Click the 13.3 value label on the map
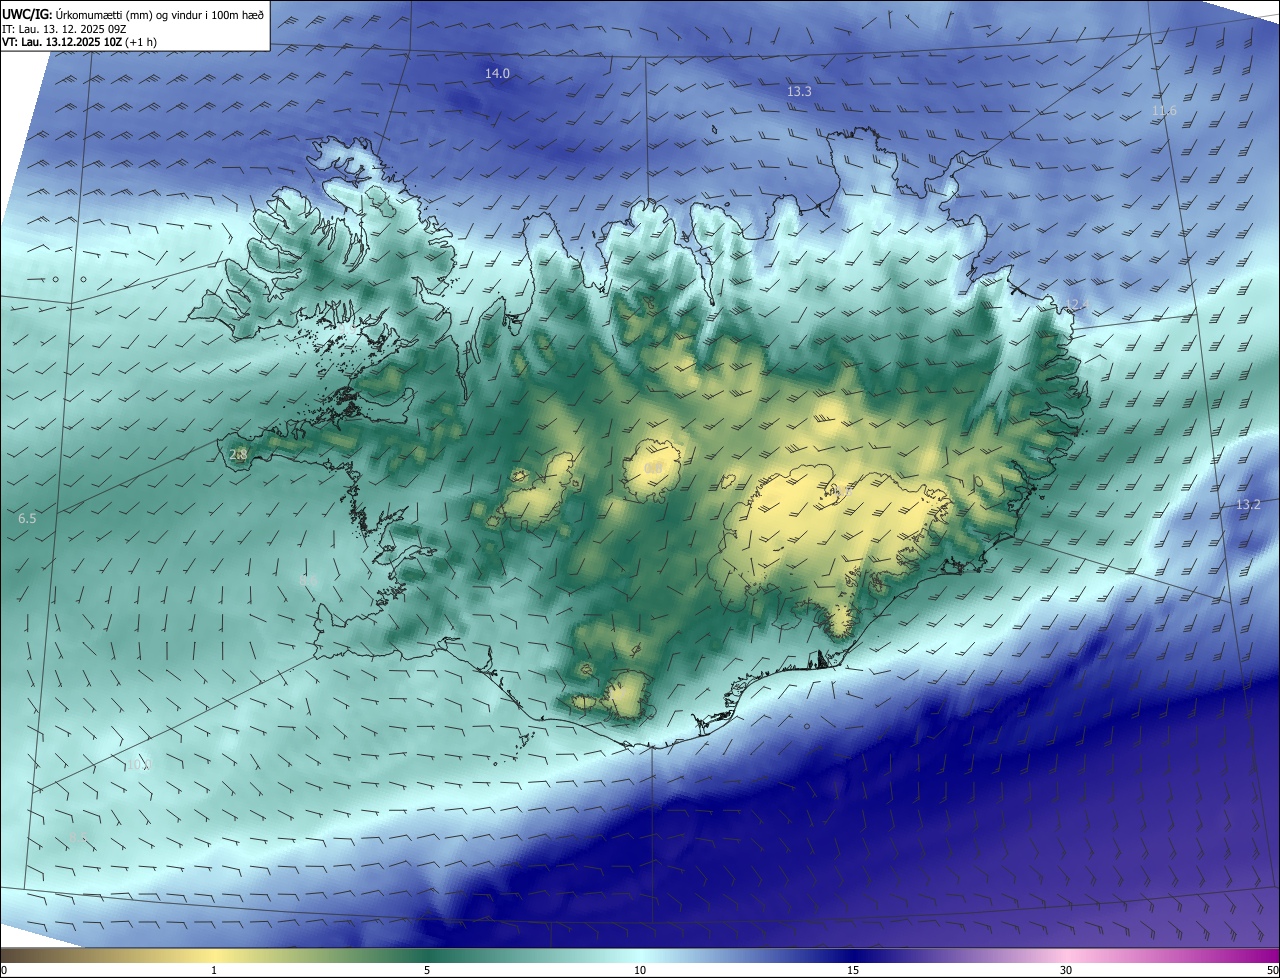The width and height of the screenshot is (1280, 978). coord(799,92)
